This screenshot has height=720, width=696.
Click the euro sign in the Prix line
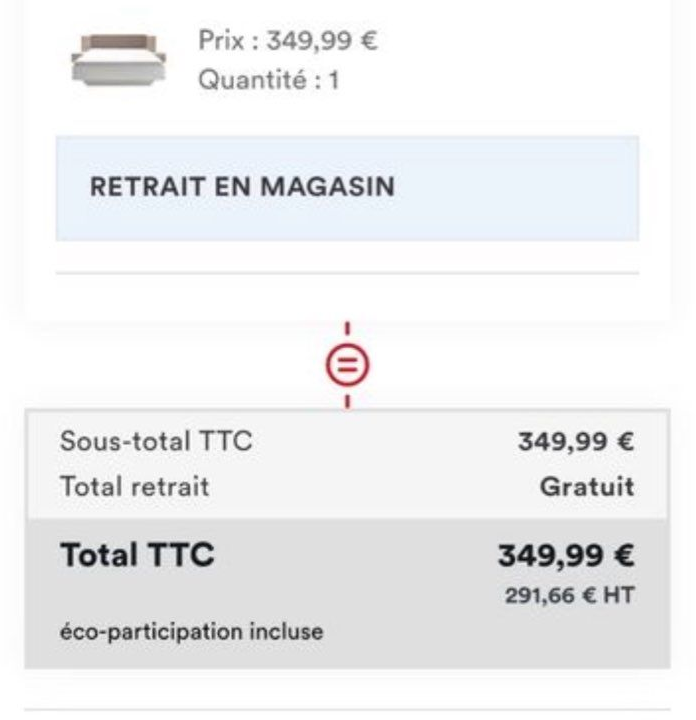point(369,43)
